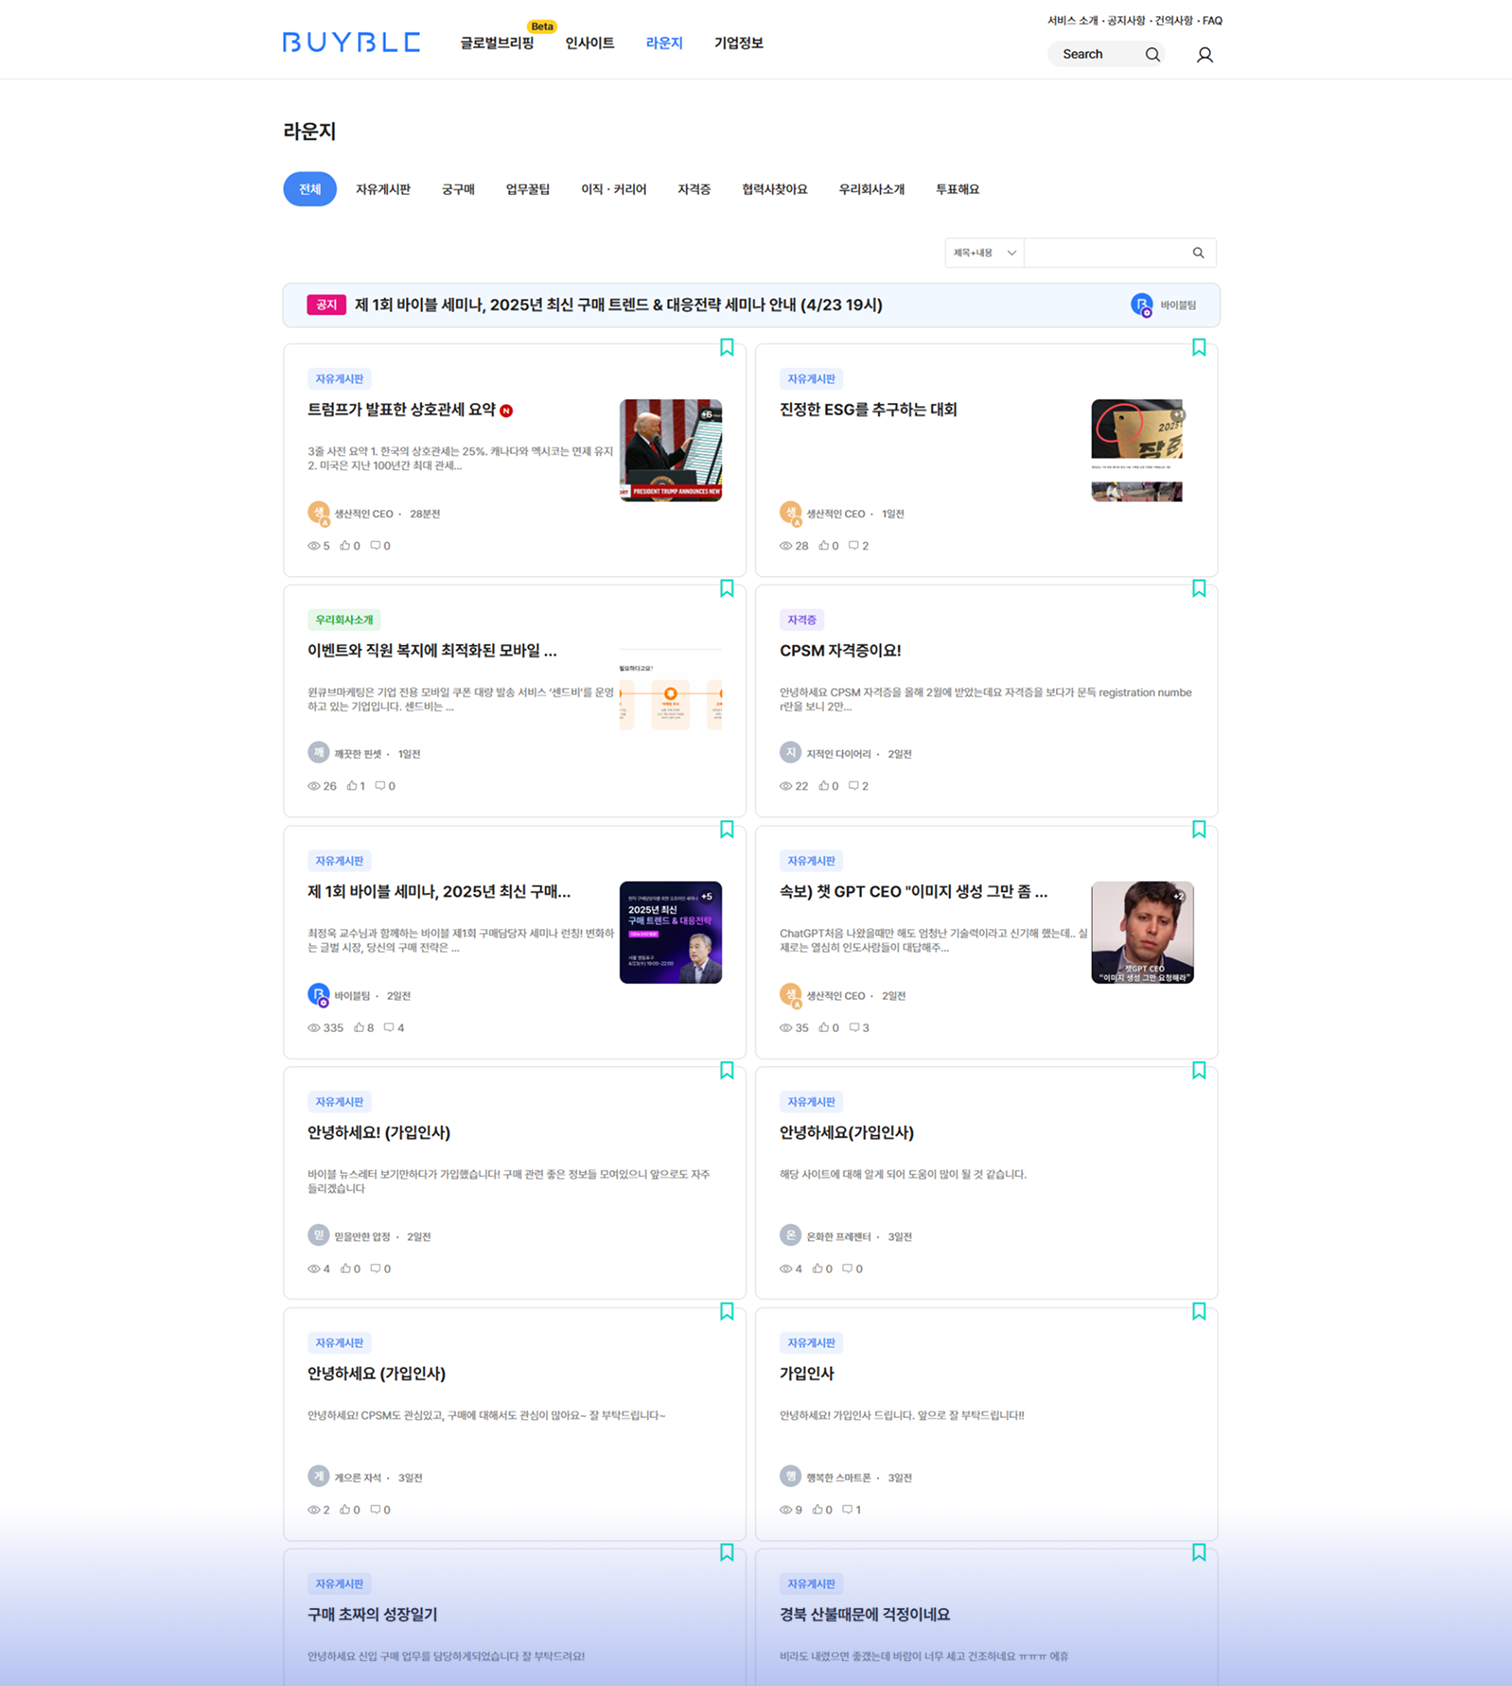
Task: Click the 지적인 다이어리 author avatar
Action: [x=790, y=752]
